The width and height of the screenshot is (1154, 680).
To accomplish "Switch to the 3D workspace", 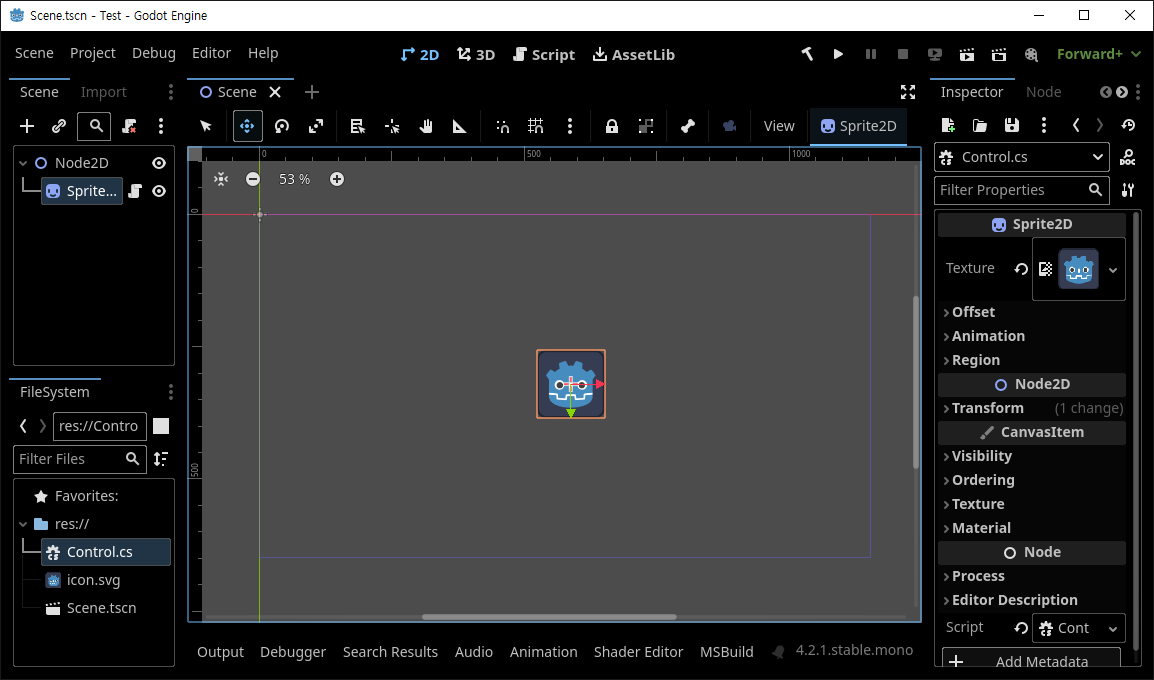I will (475, 54).
